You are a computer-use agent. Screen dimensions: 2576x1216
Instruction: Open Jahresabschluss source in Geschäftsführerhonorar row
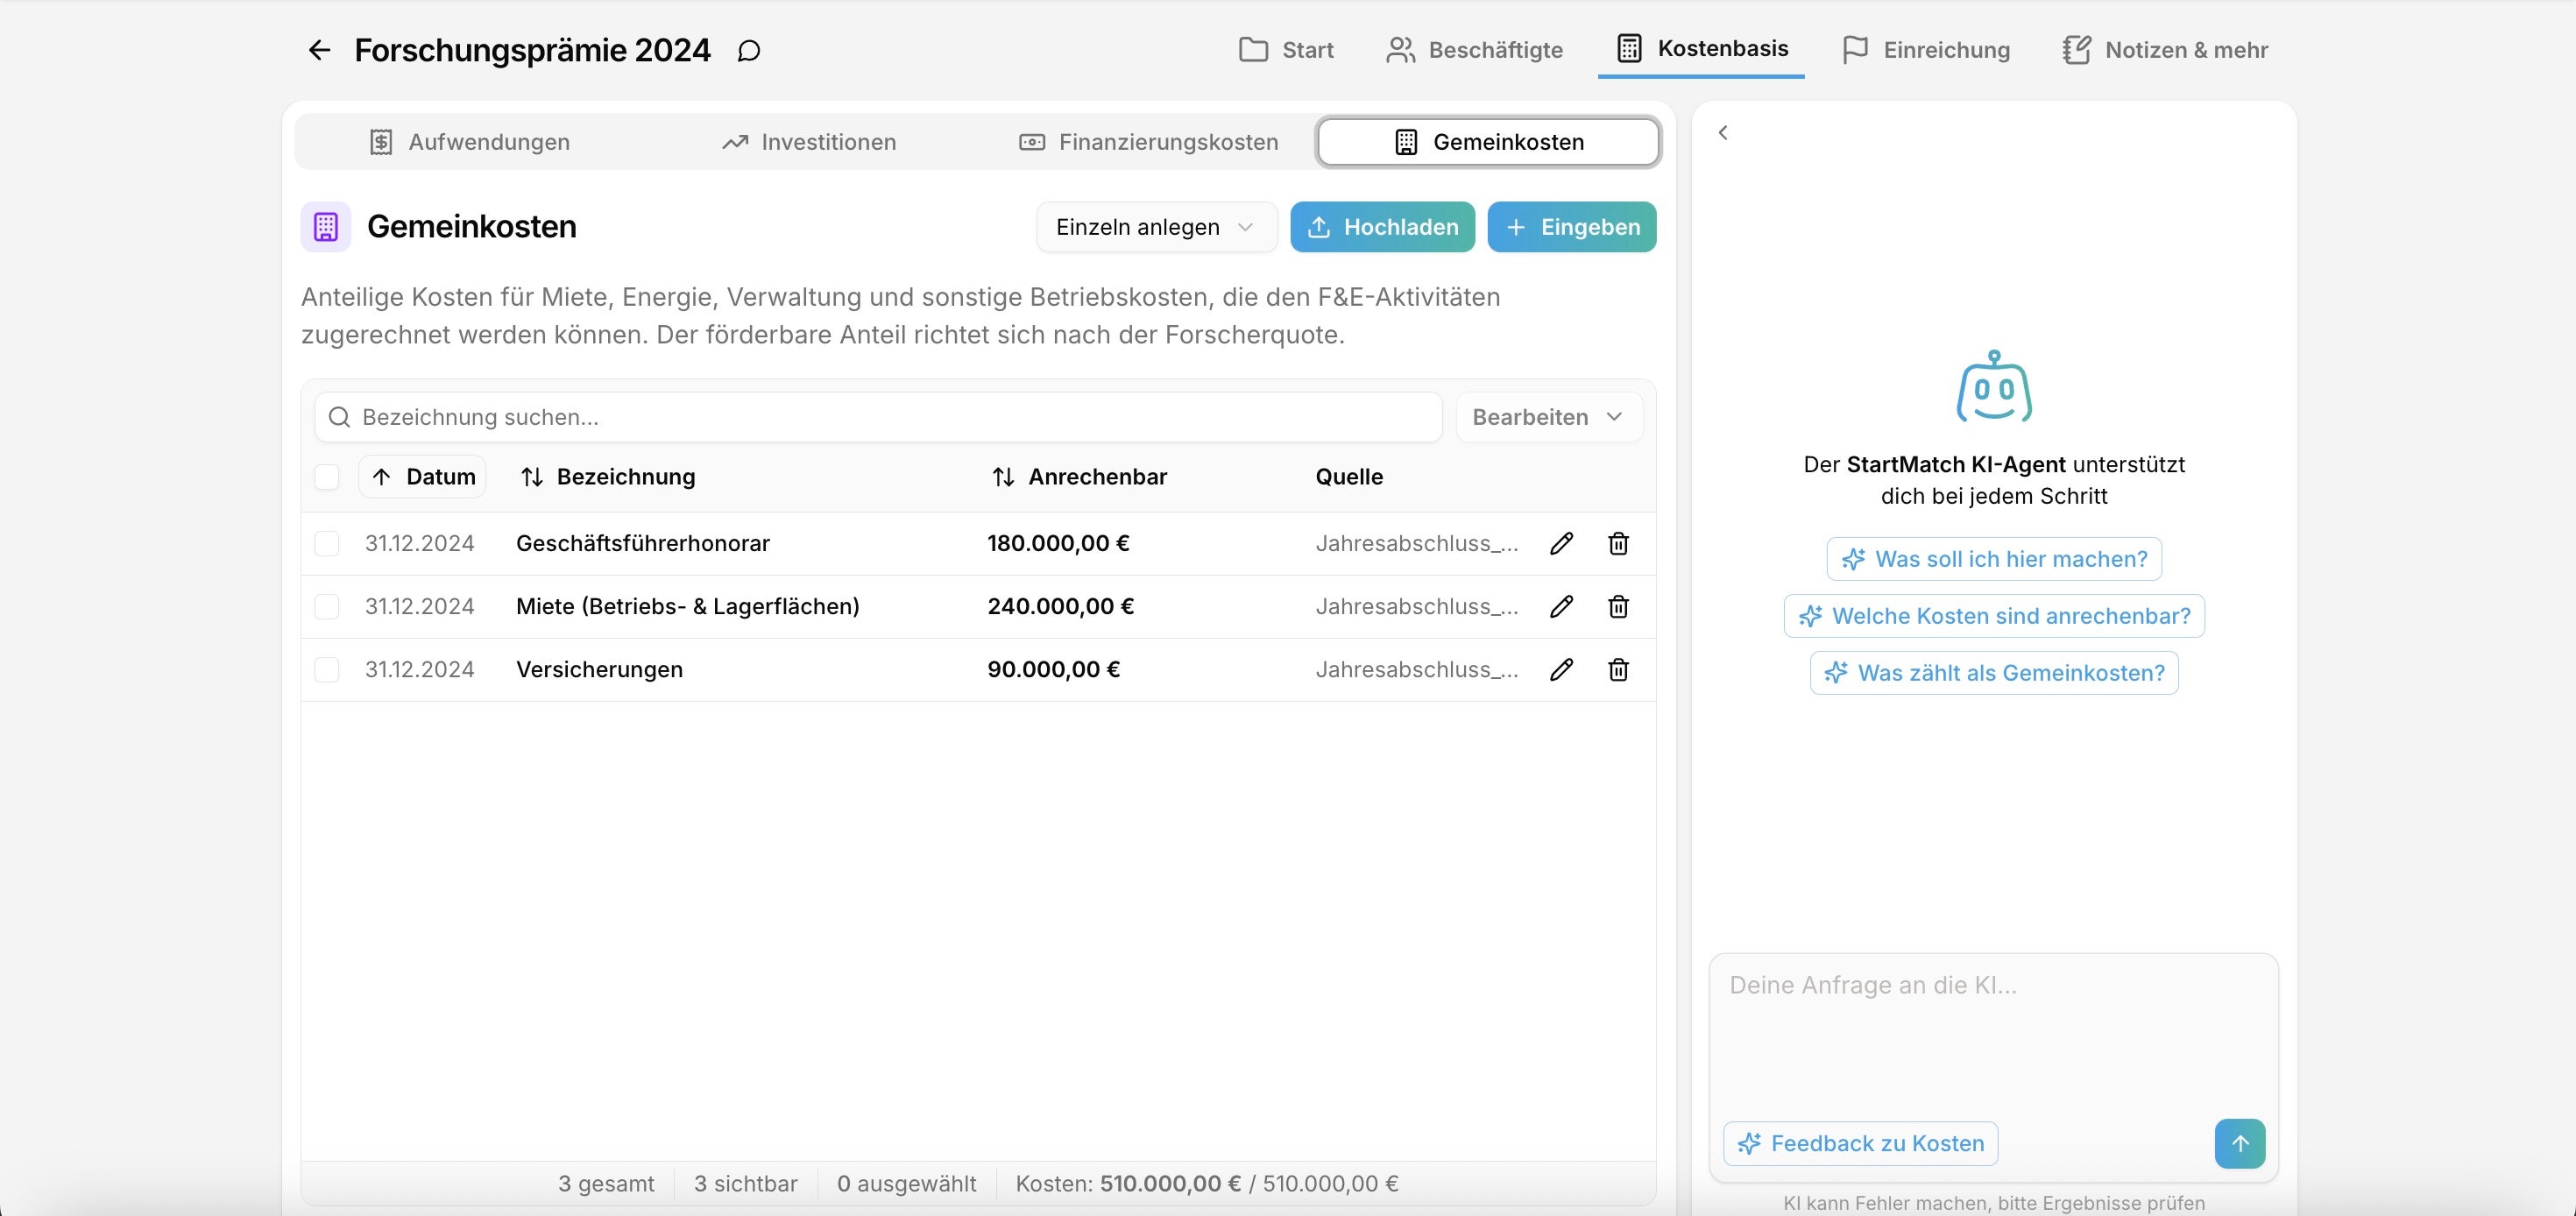pos(1417,543)
